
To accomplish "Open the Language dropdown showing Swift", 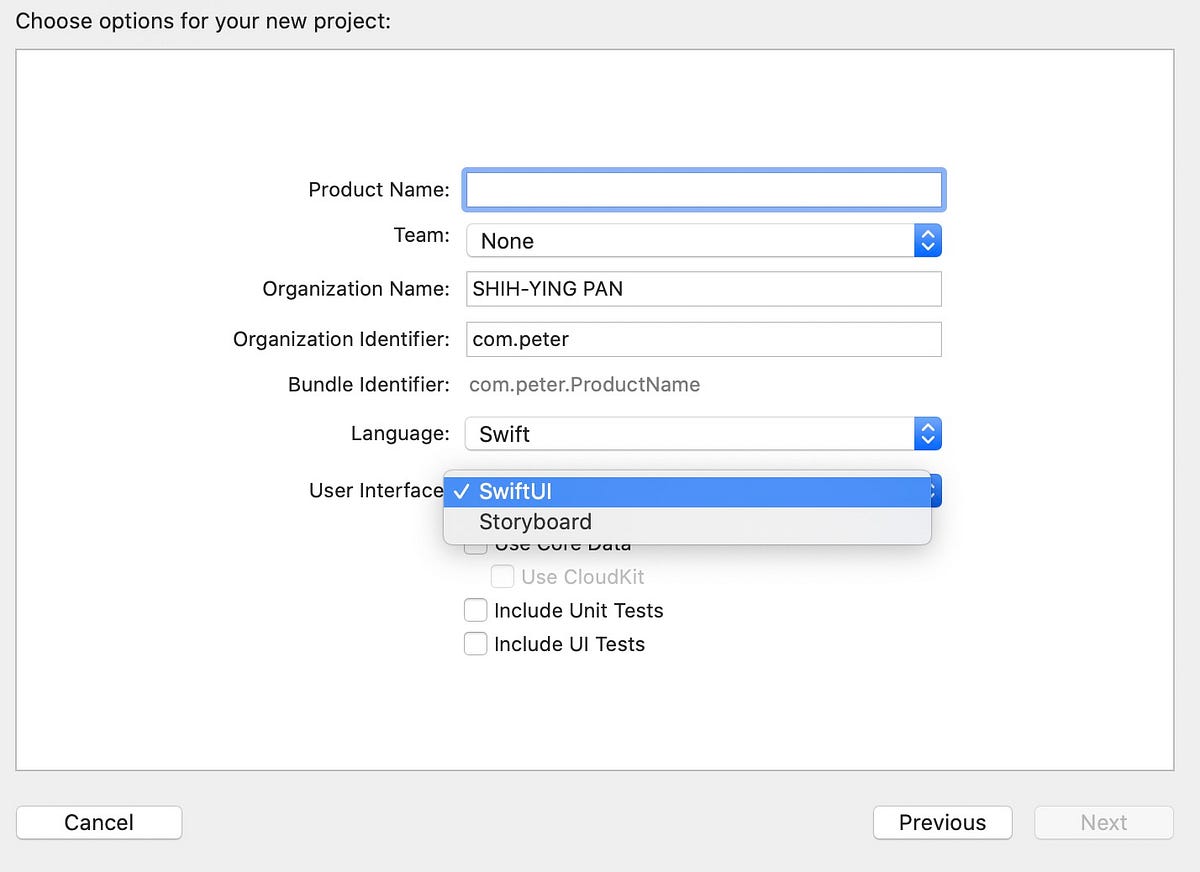I will 700,433.
